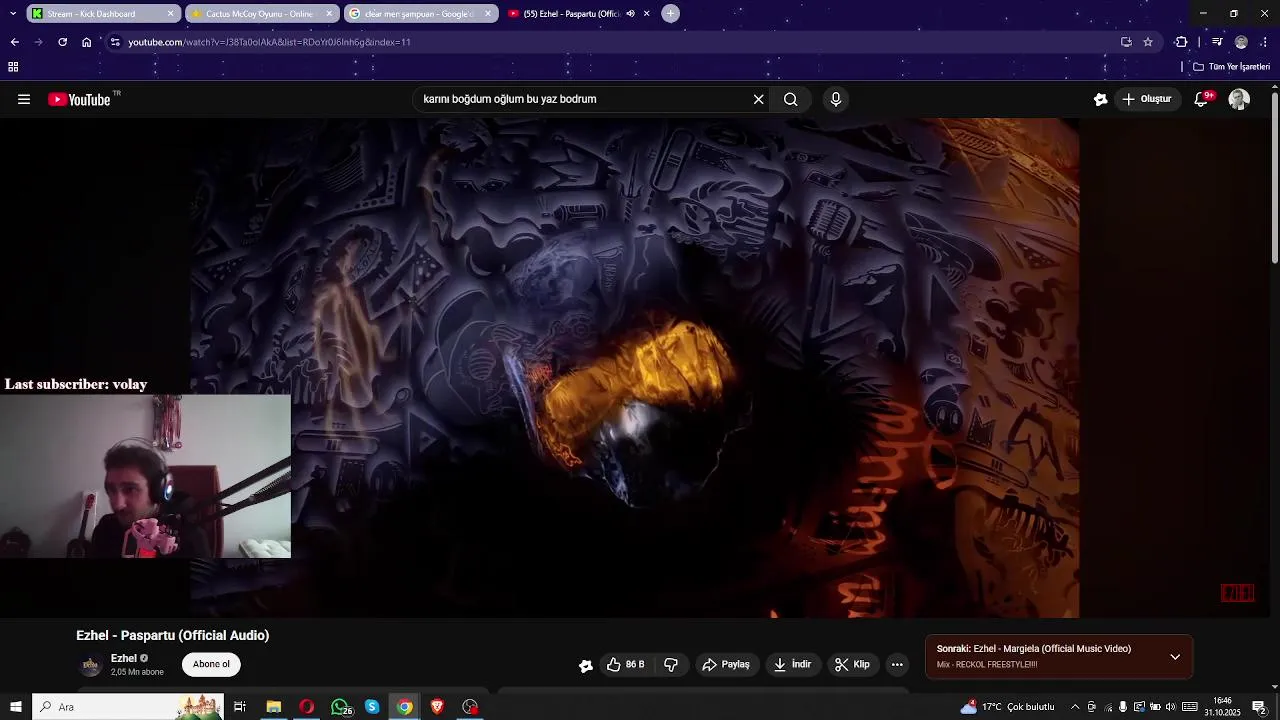Show hidden system tray icons
1280x720 pixels.
(x=1075, y=707)
